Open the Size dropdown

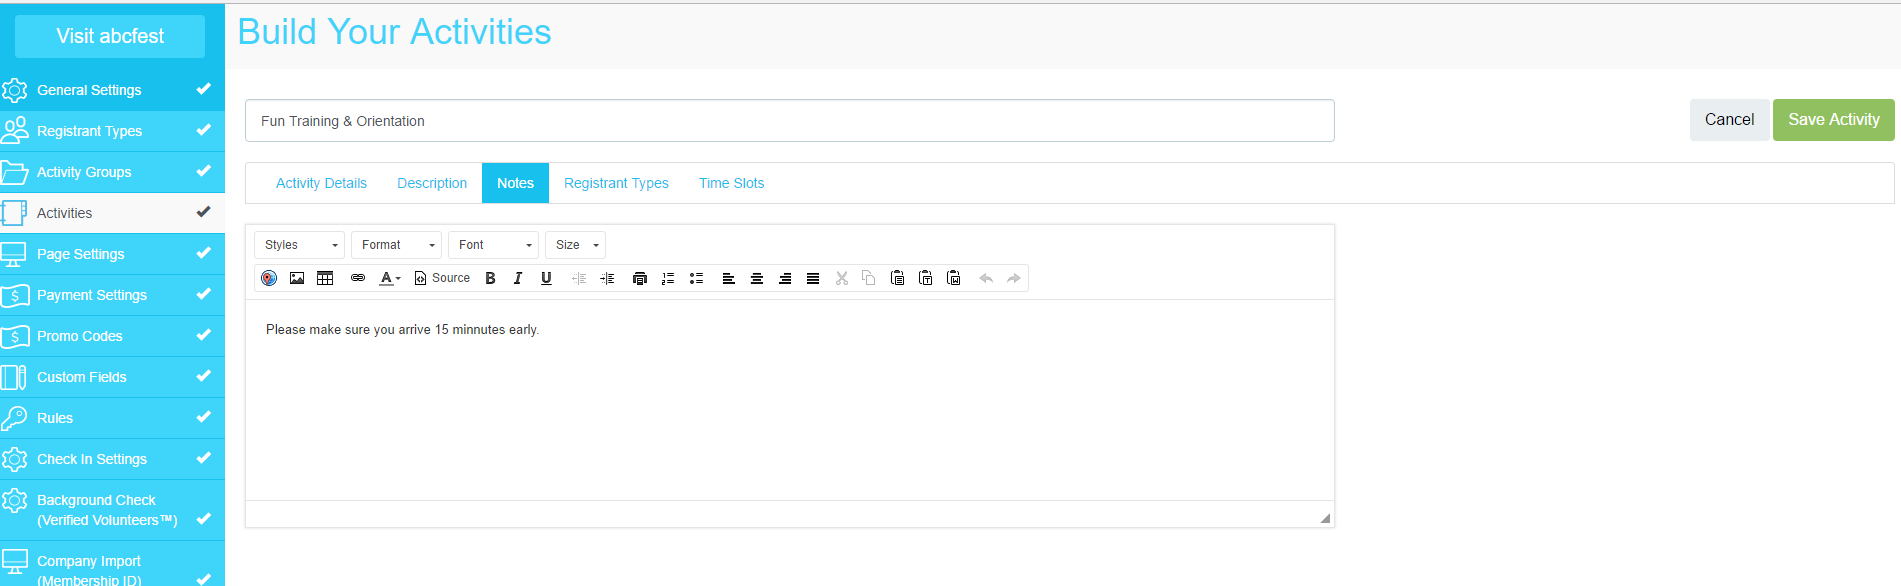(x=576, y=245)
